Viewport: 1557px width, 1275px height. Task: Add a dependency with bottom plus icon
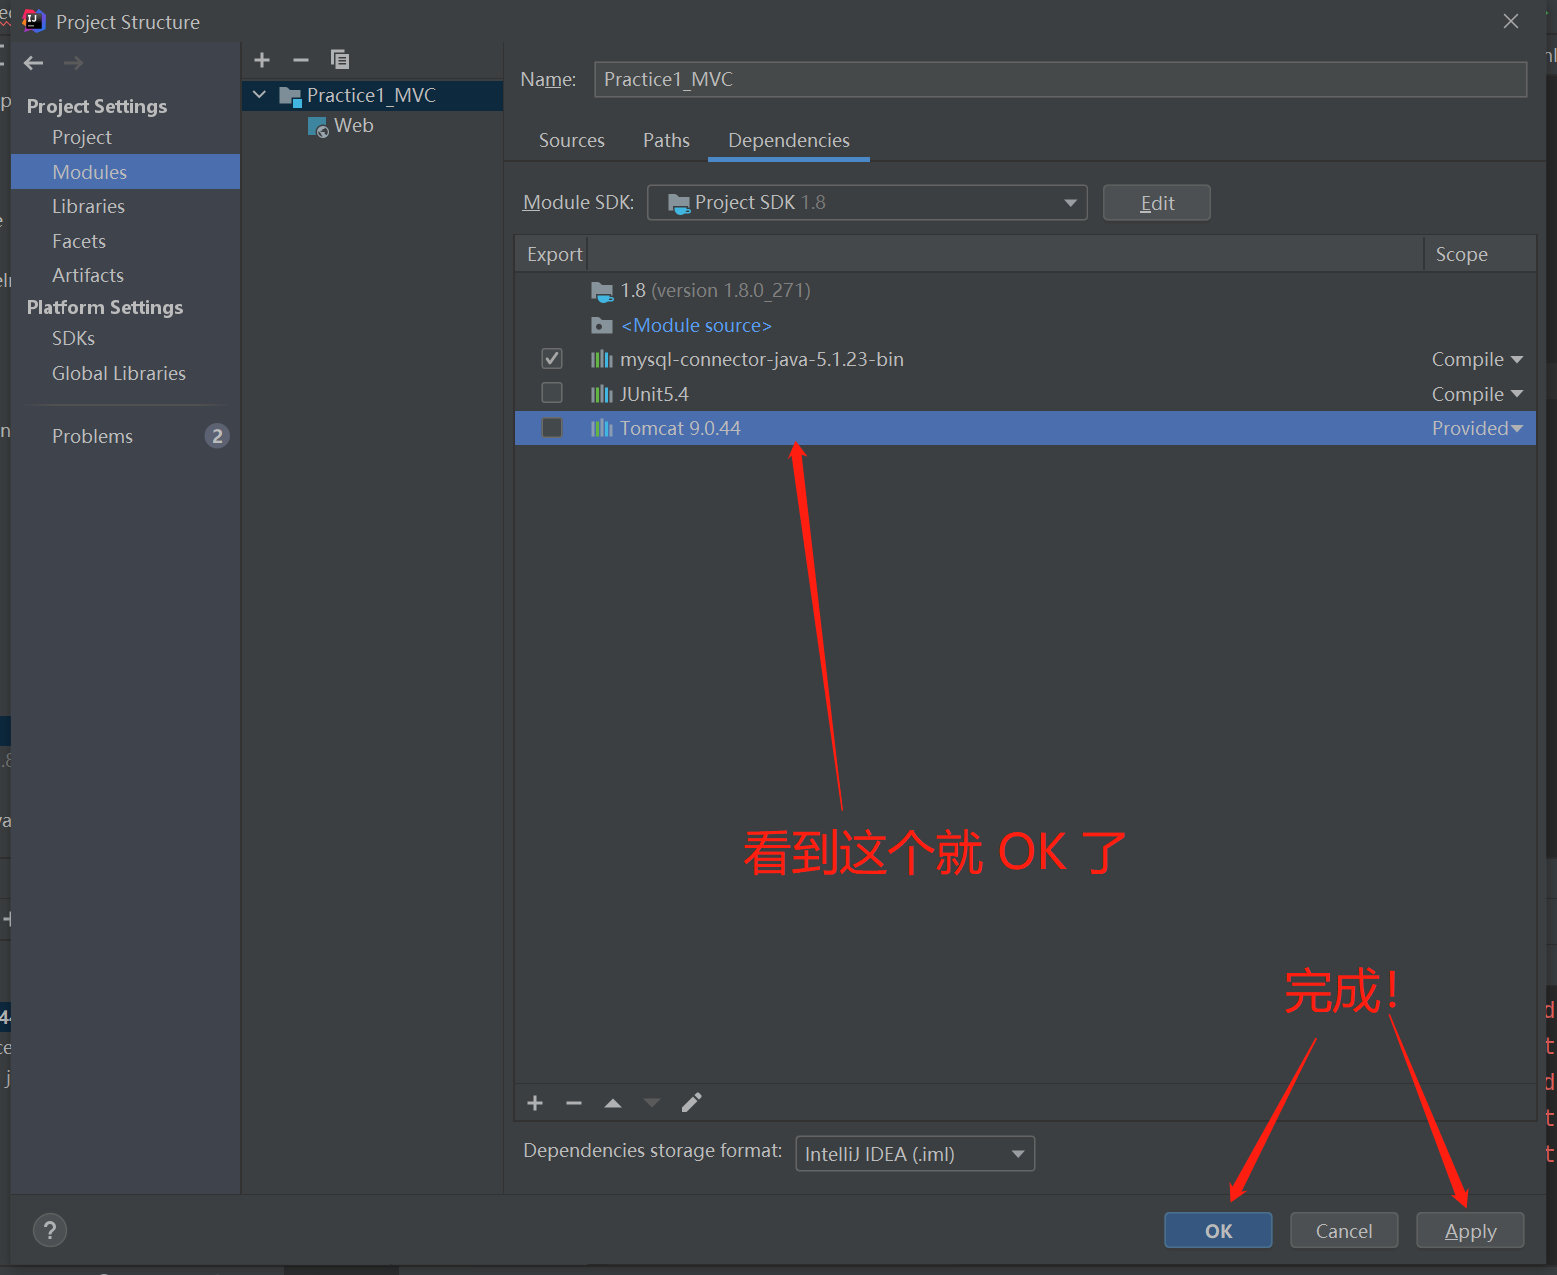(535, 1103)
